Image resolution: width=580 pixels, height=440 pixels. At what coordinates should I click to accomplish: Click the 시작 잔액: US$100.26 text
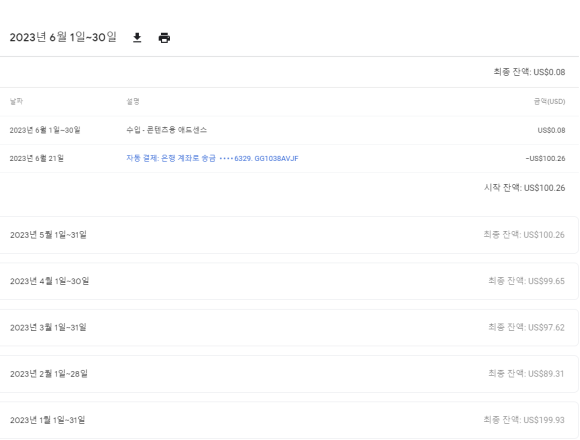pos(525,188)
